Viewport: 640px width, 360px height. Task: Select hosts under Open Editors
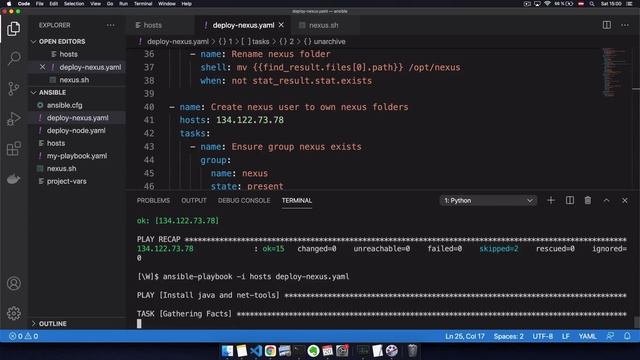click(68, 54)
